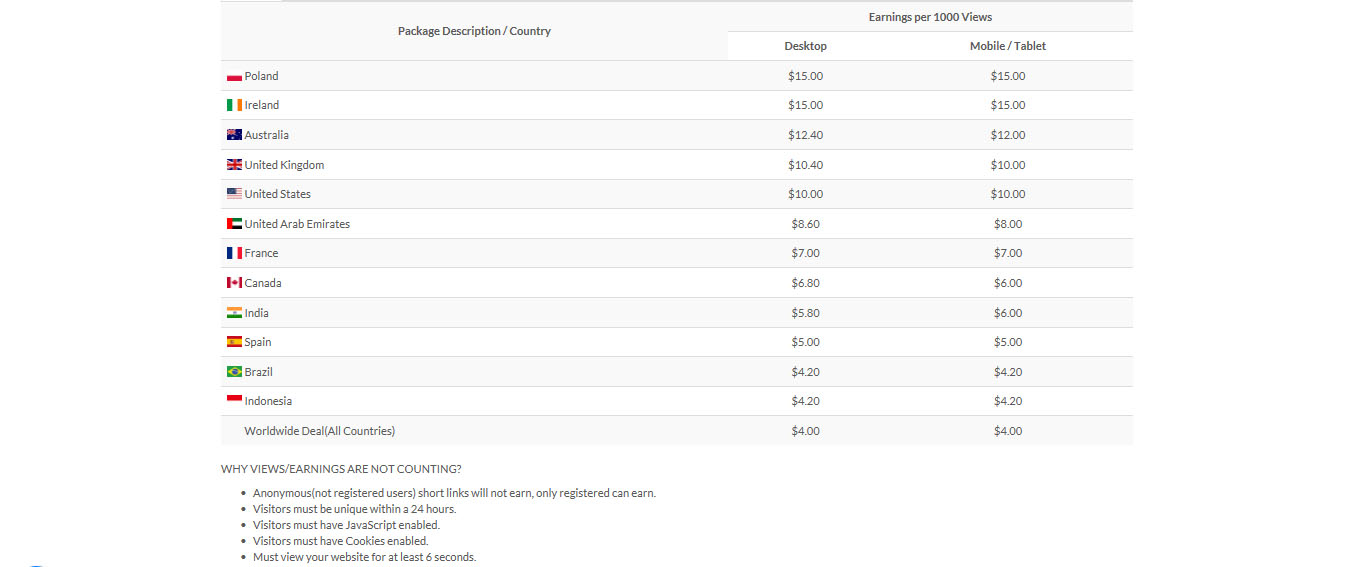Click the United States flag icon
The height and width of the screenshot is (567, 1351).
pos(234,194)
